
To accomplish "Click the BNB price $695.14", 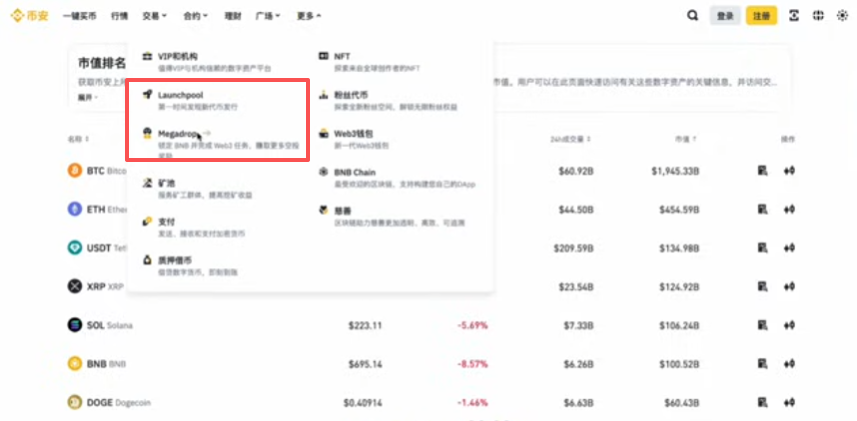I will [x=365, y=364].
